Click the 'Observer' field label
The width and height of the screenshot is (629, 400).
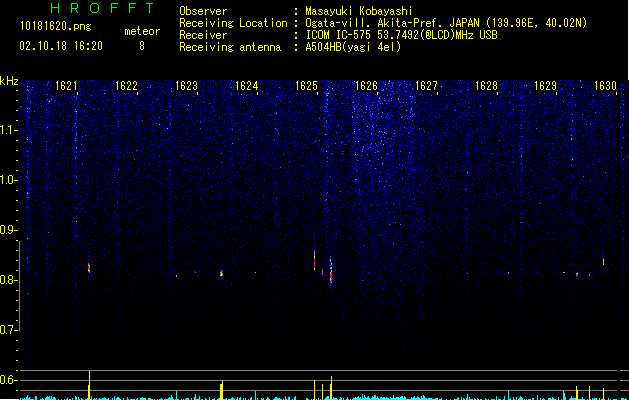(x=203, y=11)
